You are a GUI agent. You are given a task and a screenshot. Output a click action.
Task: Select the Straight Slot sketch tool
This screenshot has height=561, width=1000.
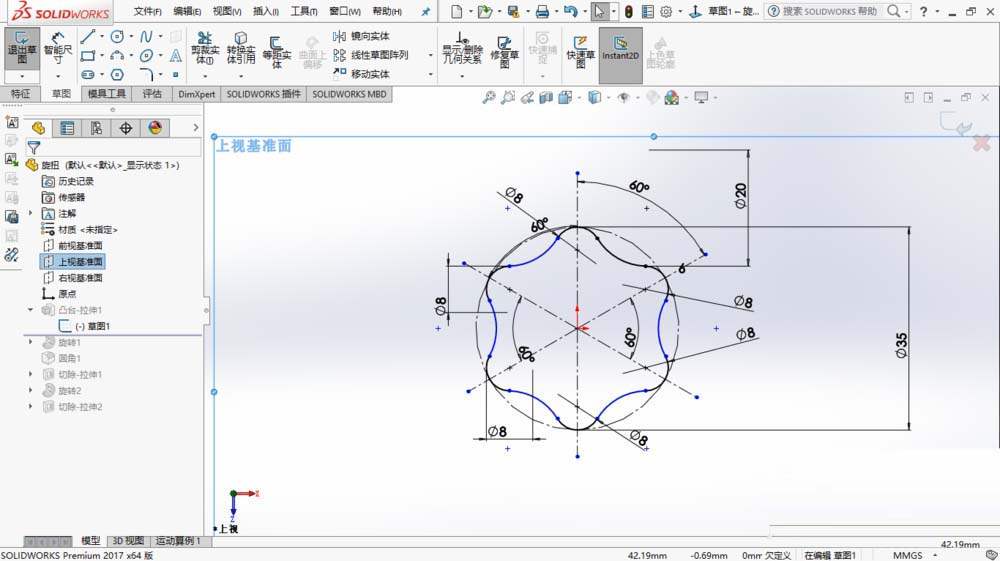(87, 75)
